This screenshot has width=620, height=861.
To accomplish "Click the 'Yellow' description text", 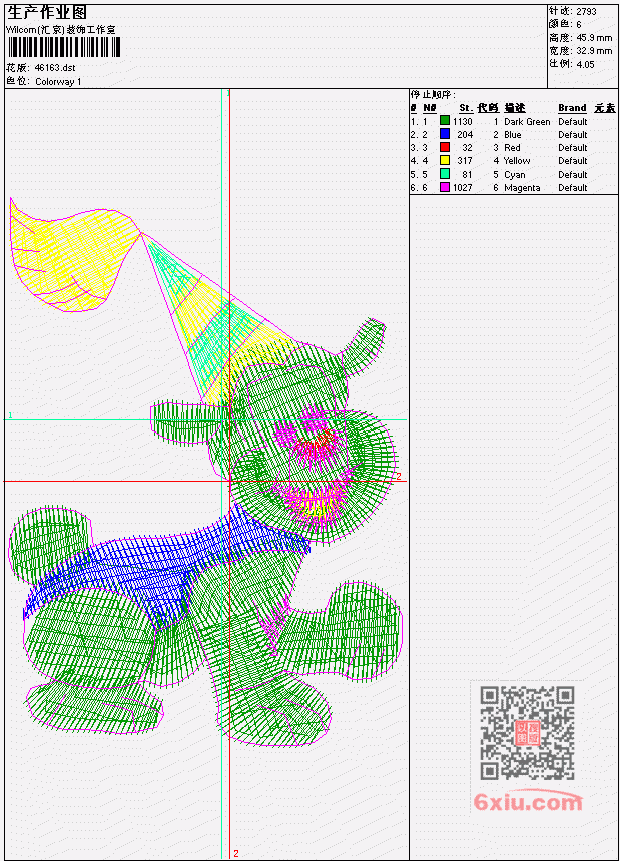I will click(517, 161).
